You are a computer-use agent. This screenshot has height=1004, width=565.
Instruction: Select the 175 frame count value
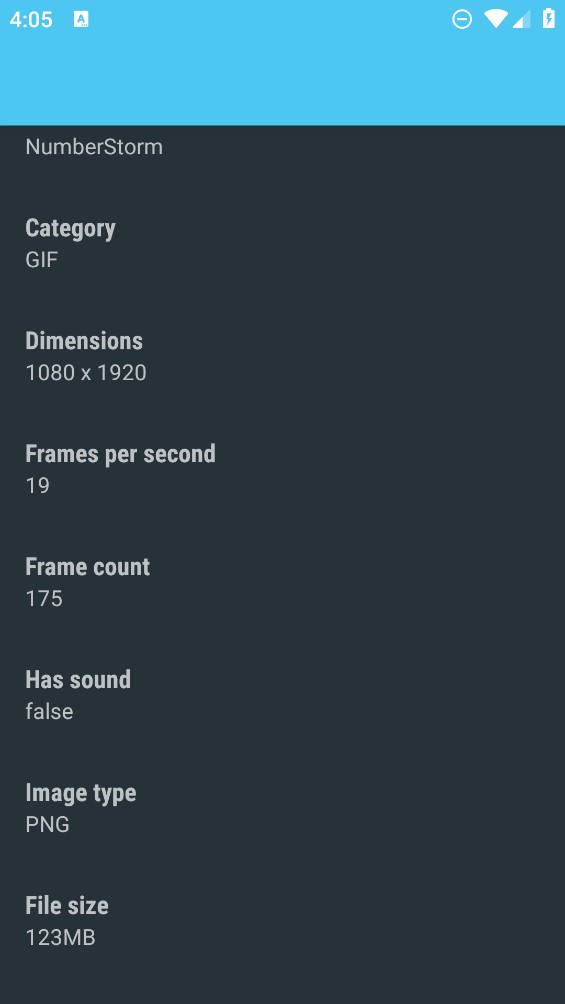(44, 599)
